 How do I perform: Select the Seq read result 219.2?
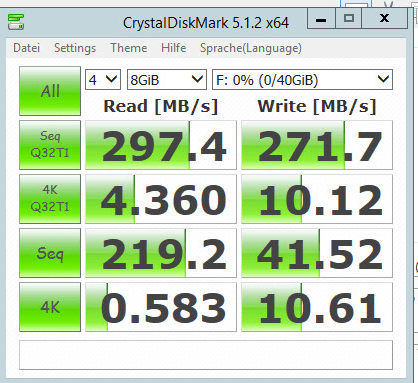point(161,253)
